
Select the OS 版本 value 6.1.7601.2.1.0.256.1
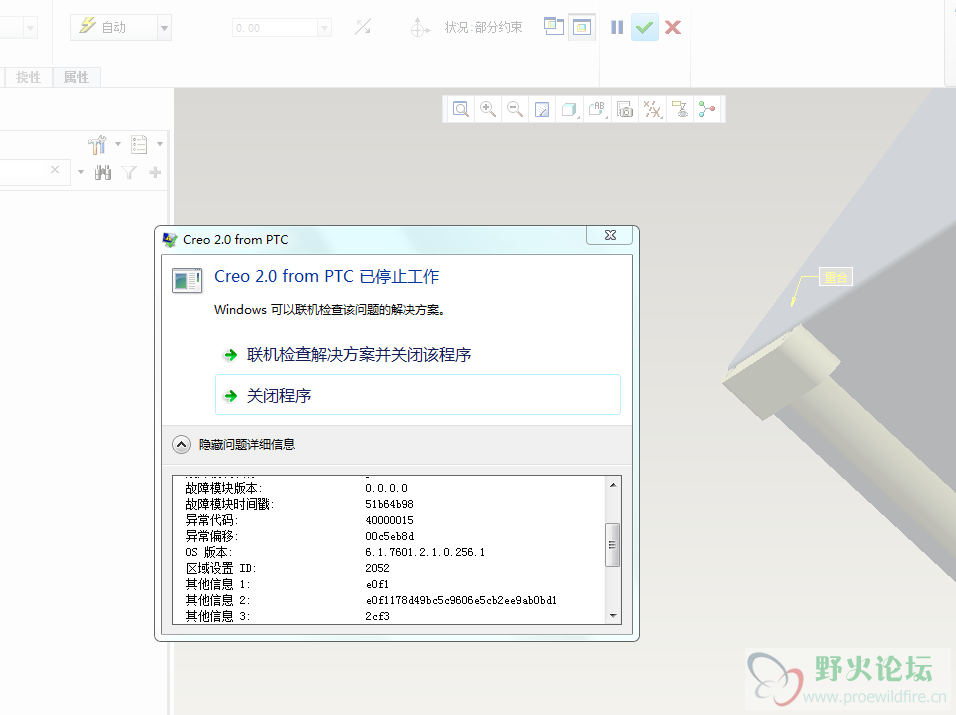click(x=425, y=552)
